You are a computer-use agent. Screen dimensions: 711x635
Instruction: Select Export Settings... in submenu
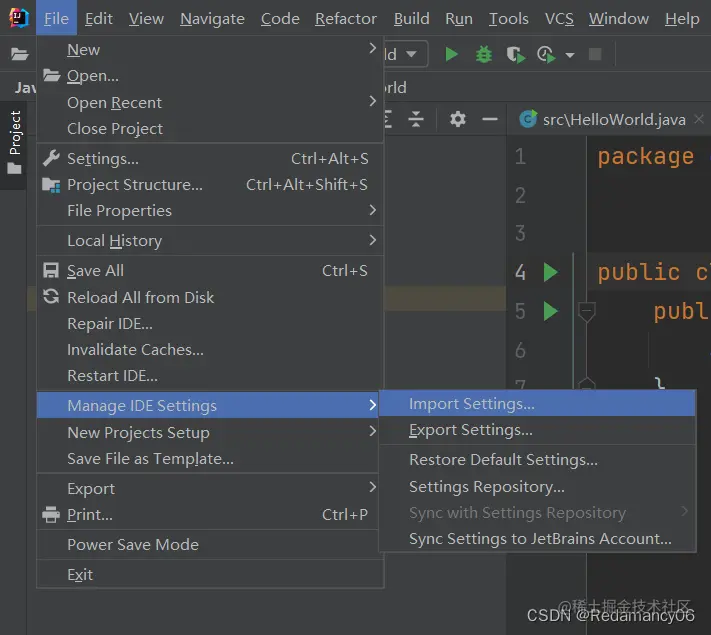(x=537, y=430)
